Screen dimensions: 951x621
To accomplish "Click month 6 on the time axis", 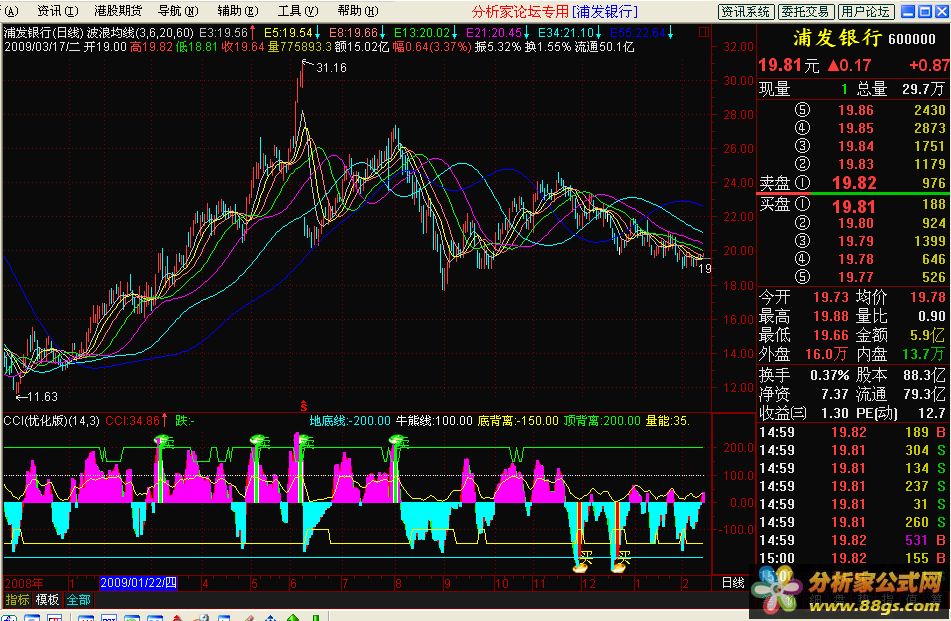I will (294, 584).
